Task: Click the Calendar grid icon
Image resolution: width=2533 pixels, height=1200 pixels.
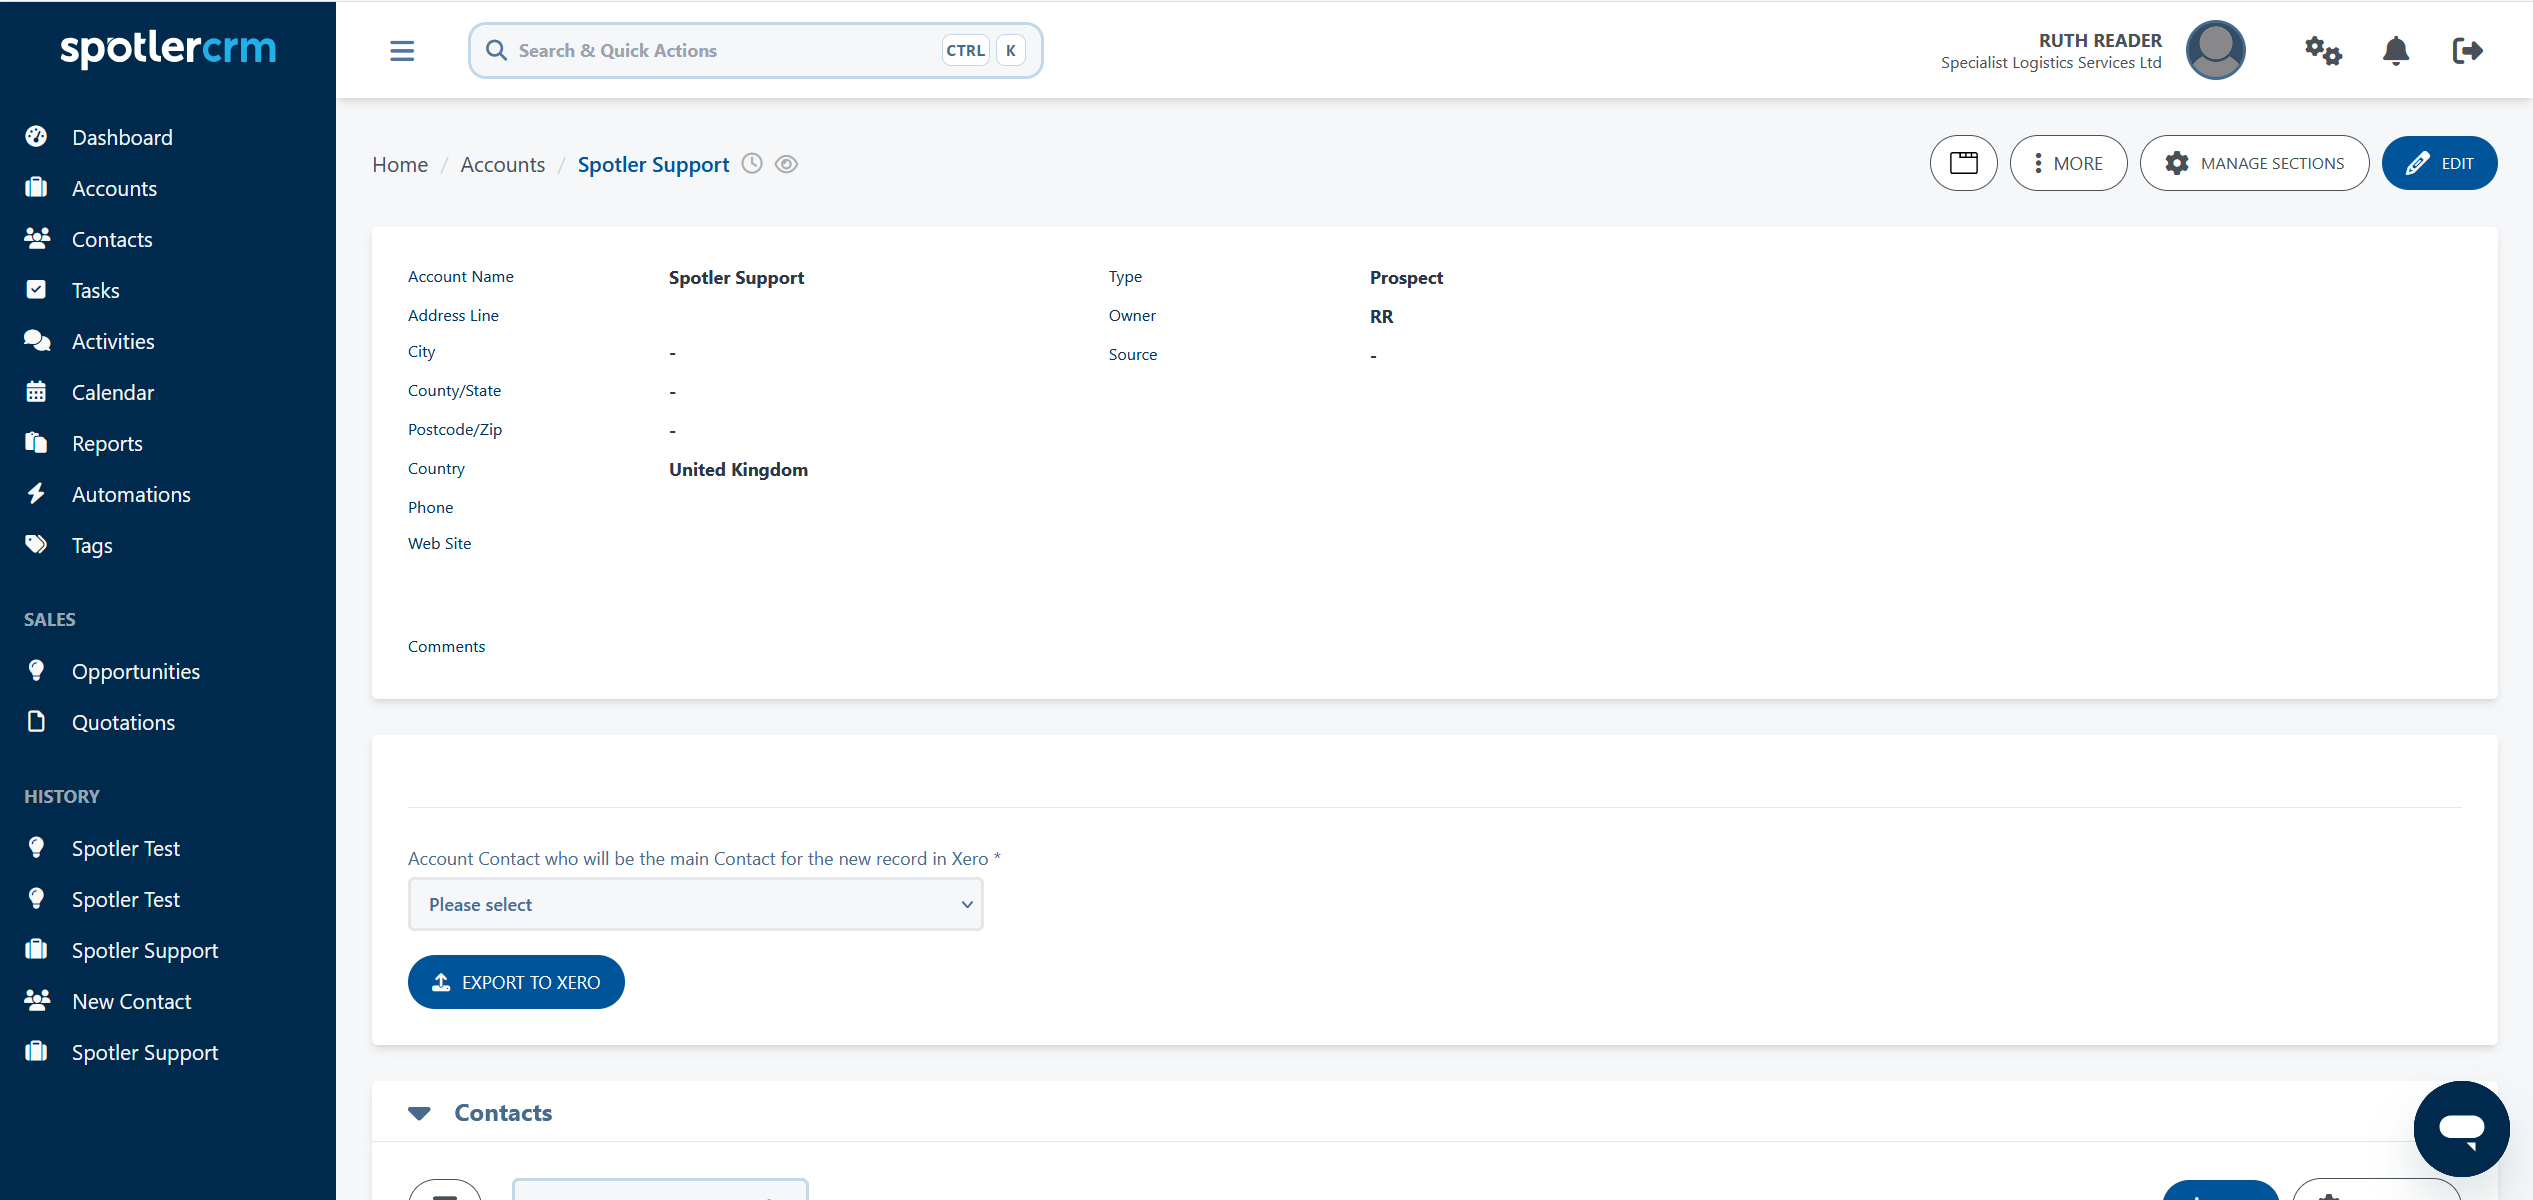Action: click(x=36, y=391)
